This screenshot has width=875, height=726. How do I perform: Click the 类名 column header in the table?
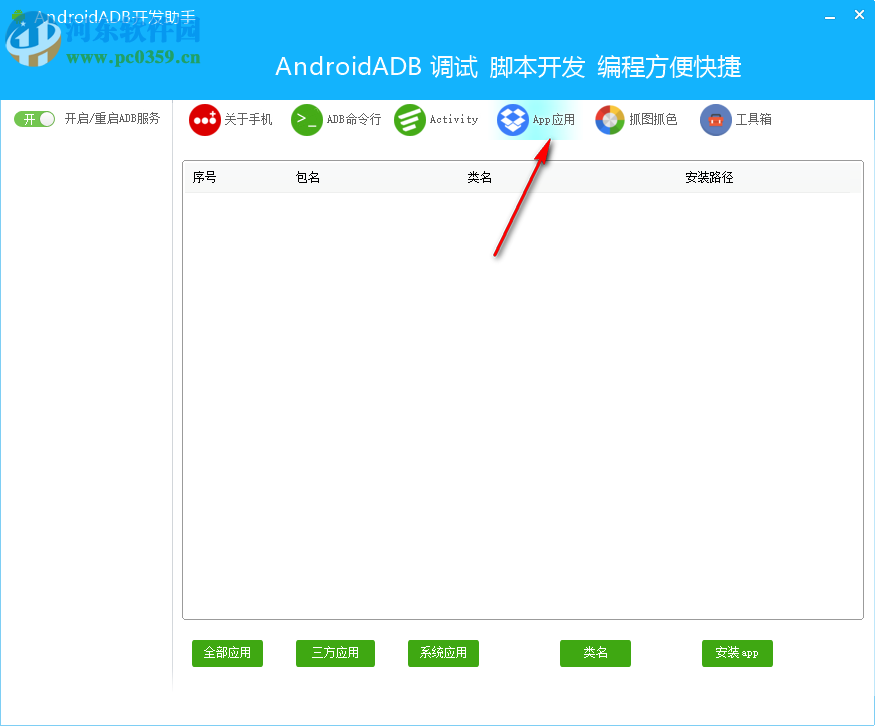(480, 177)
